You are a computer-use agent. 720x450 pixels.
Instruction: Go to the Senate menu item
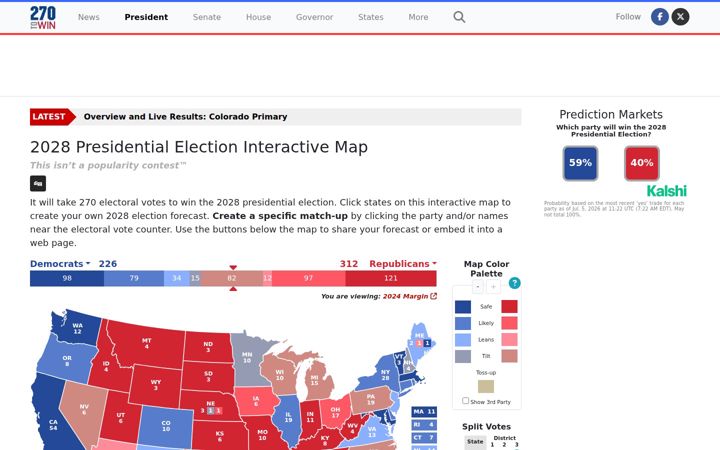pyautogui.click(x=207, y=17)
